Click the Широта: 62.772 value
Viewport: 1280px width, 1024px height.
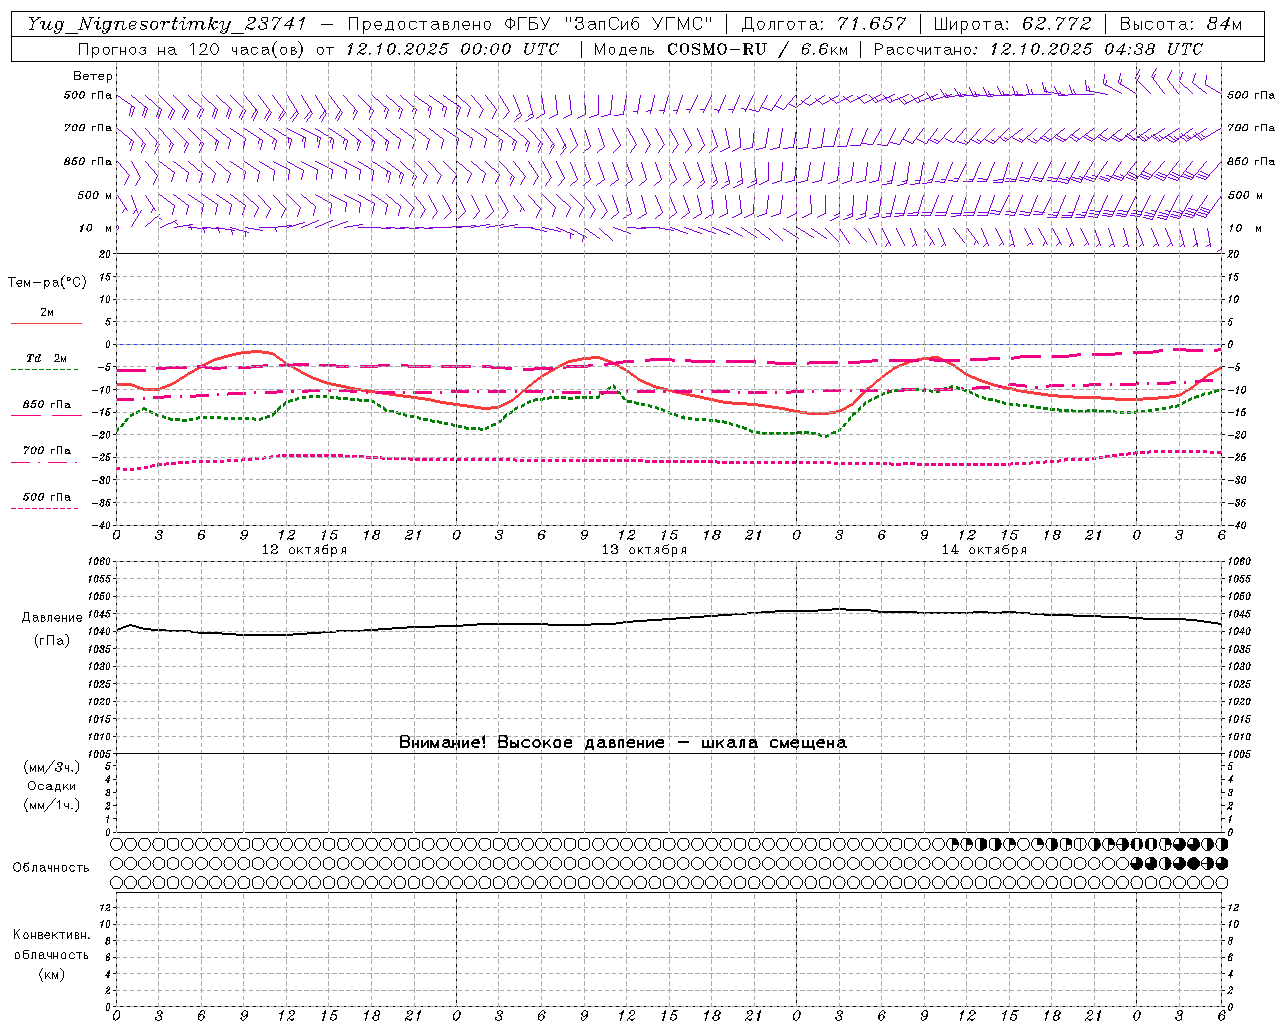1012,24
